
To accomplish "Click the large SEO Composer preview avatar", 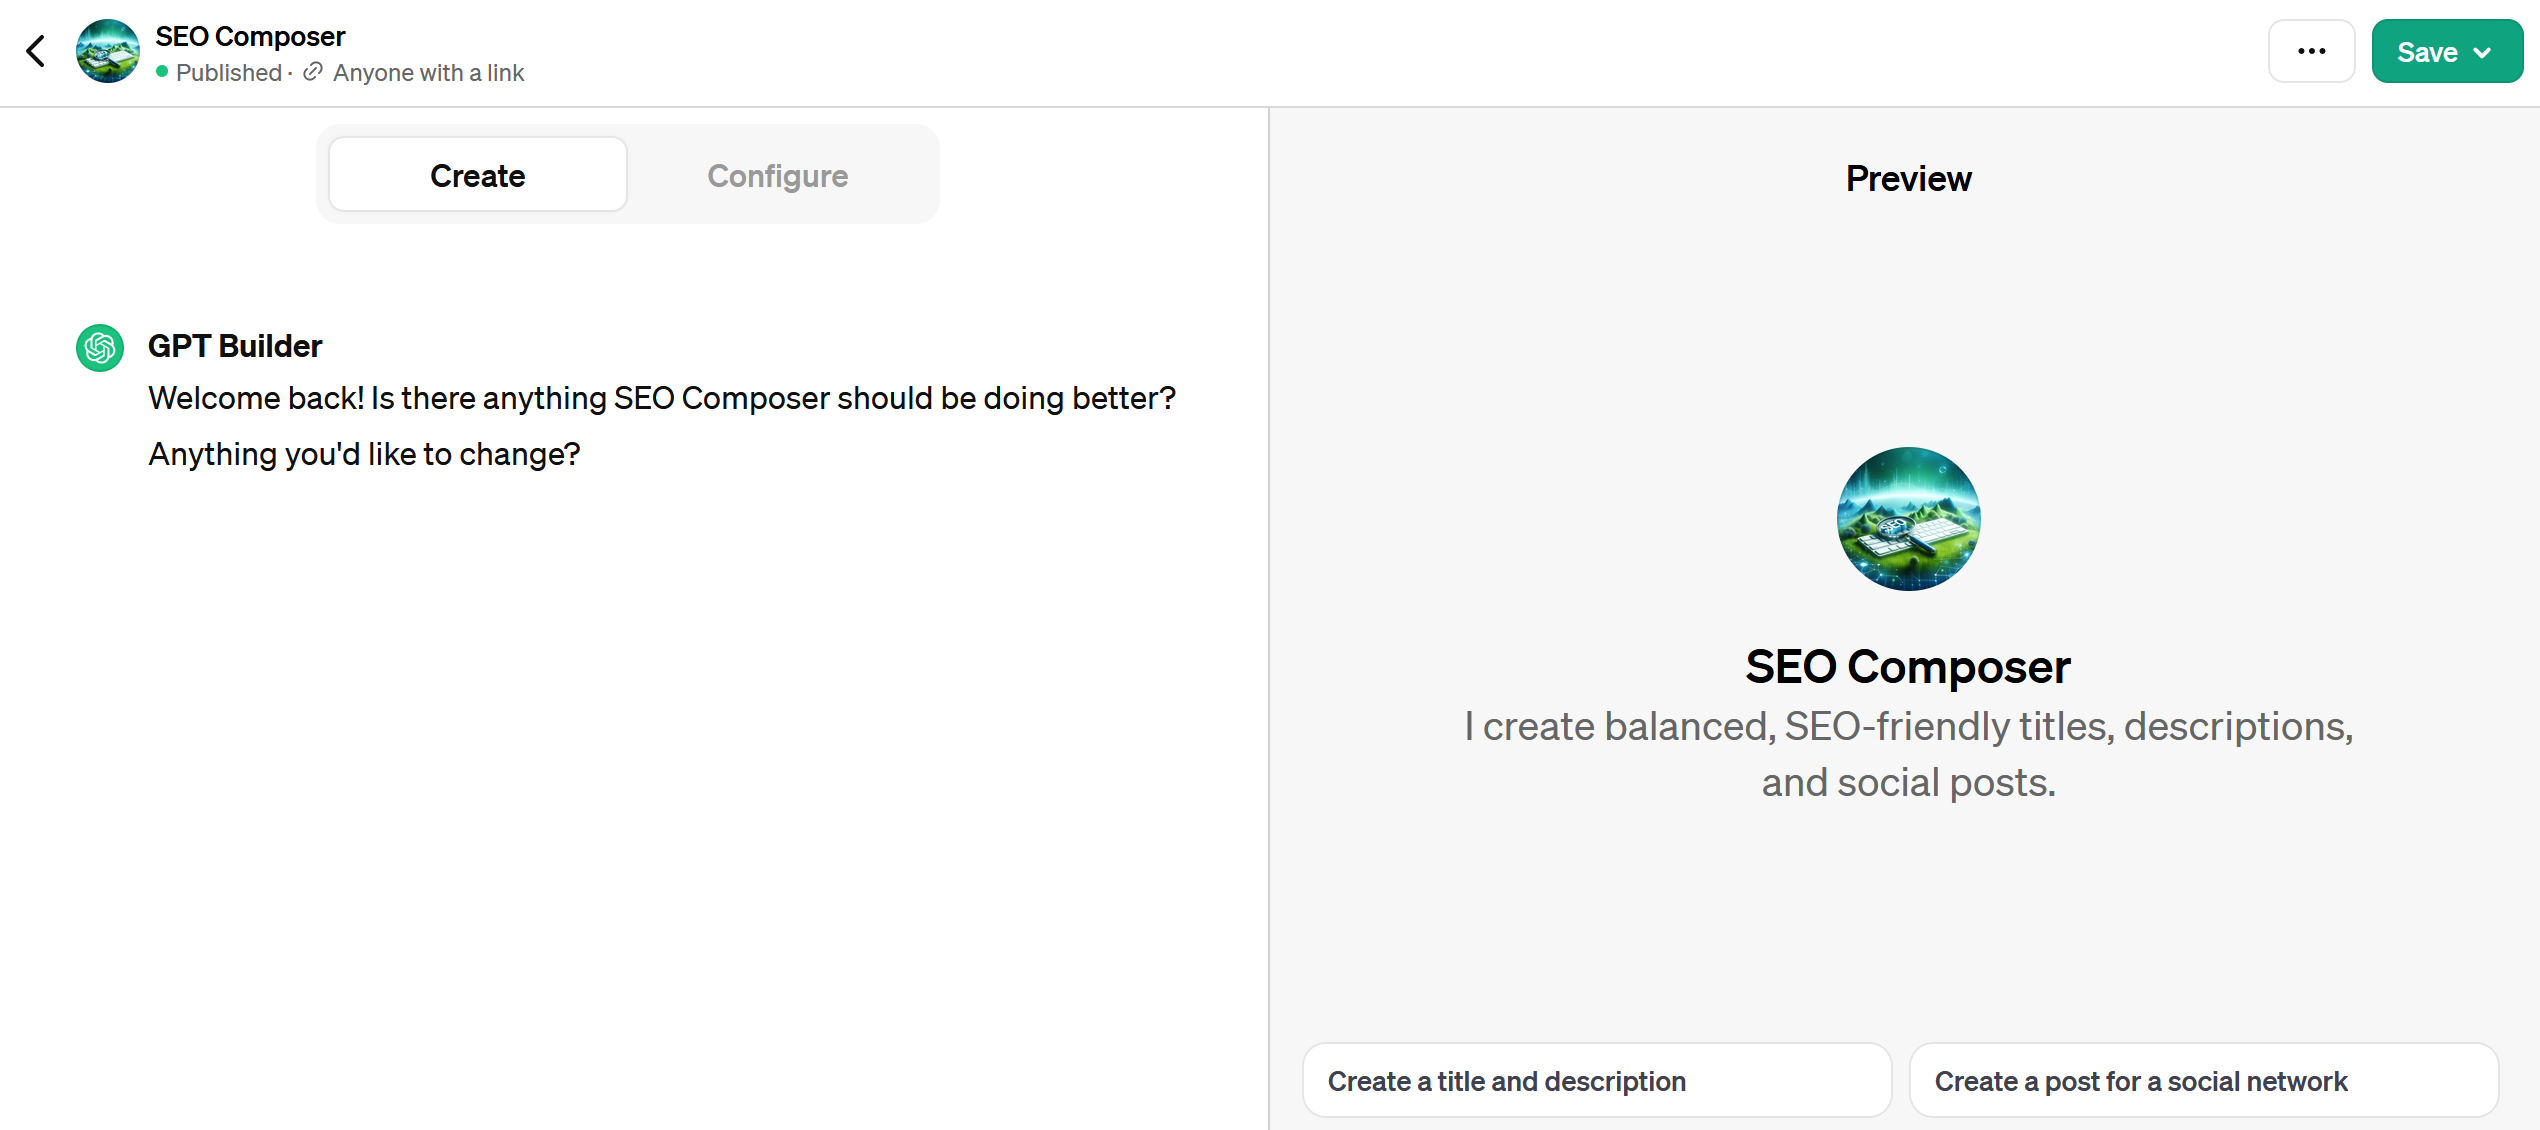I will tap(1908, 519).
